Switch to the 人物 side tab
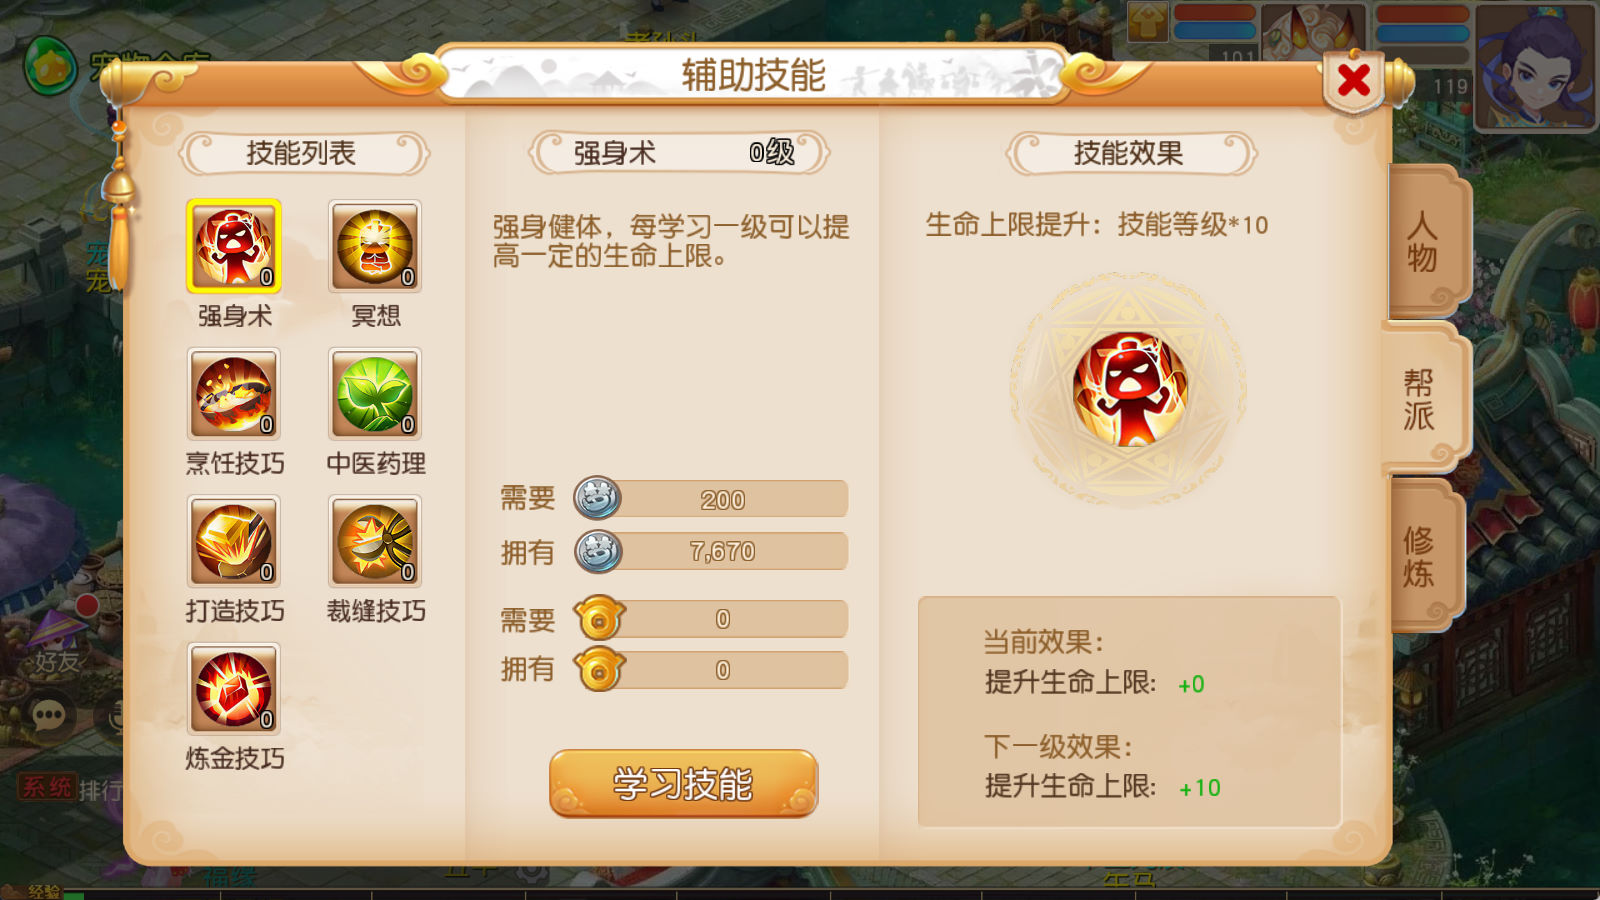 click(1423, 241)
